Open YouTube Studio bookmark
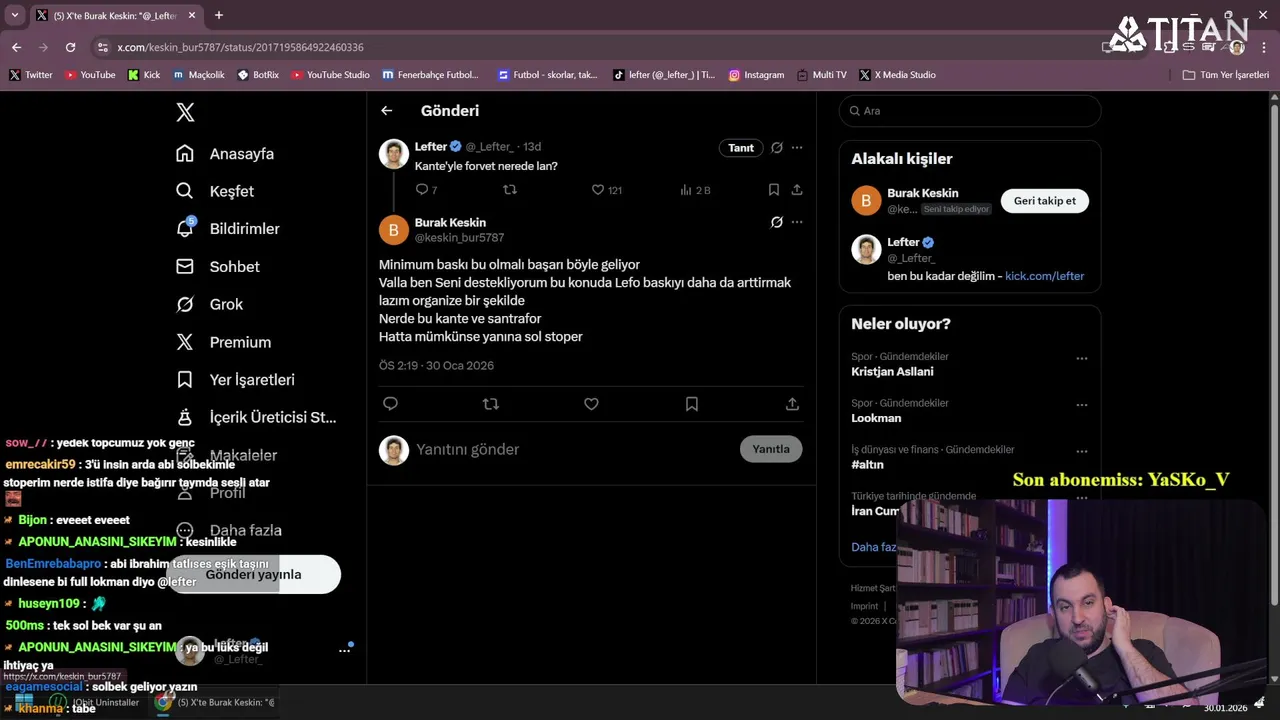 coord(330,75)
